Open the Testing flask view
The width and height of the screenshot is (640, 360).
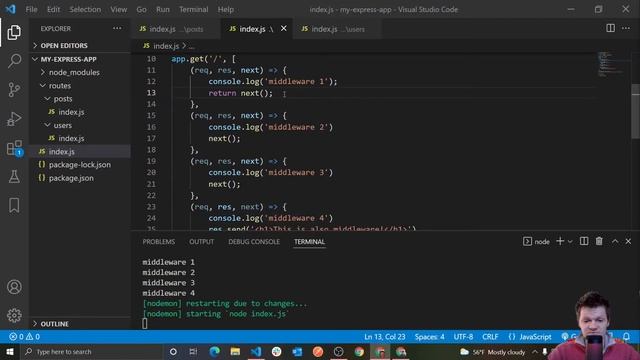pyautogui.click(x=14, y=176)
